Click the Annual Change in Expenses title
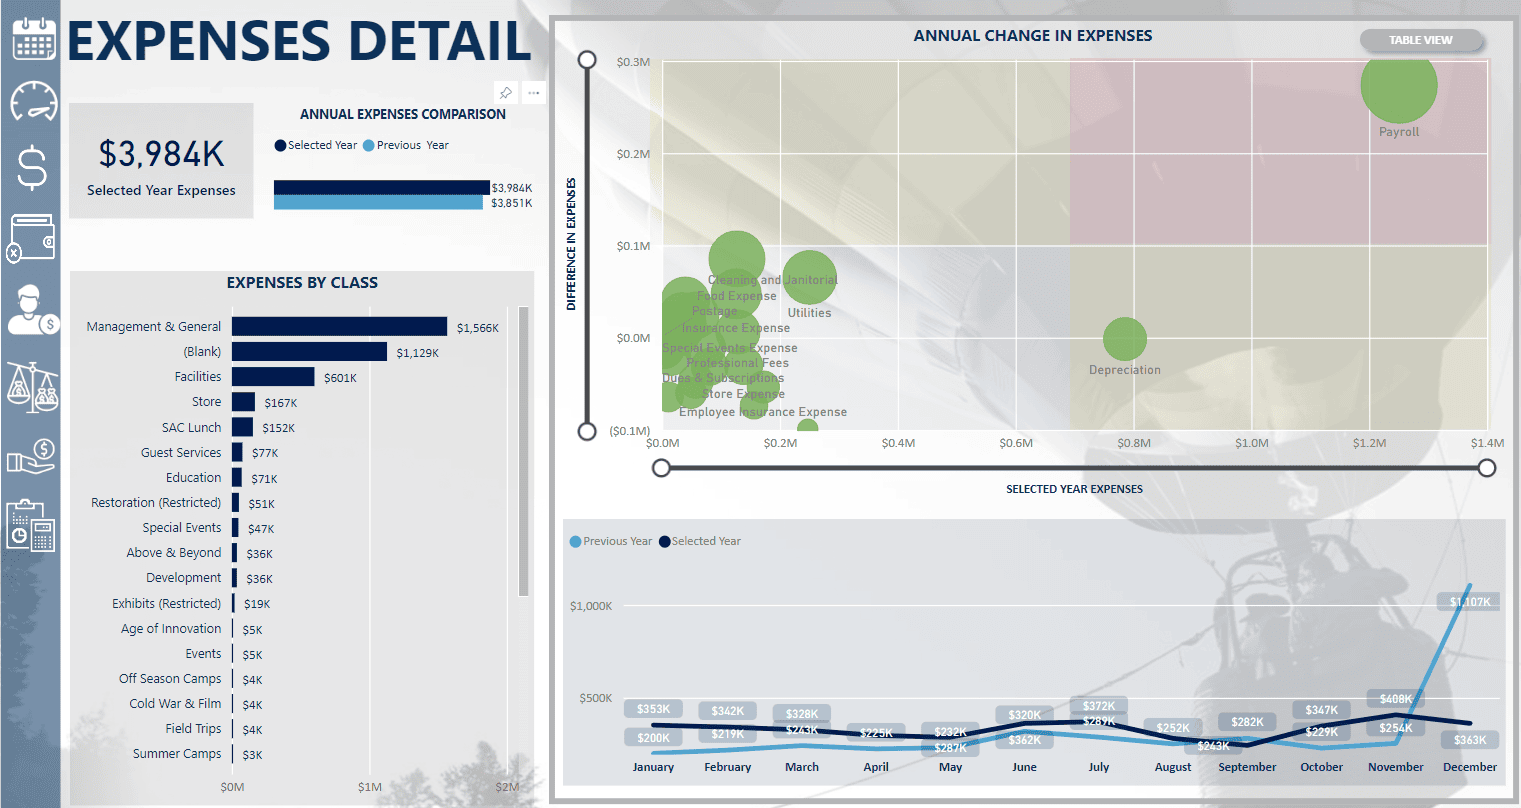 click(1033, 36)
